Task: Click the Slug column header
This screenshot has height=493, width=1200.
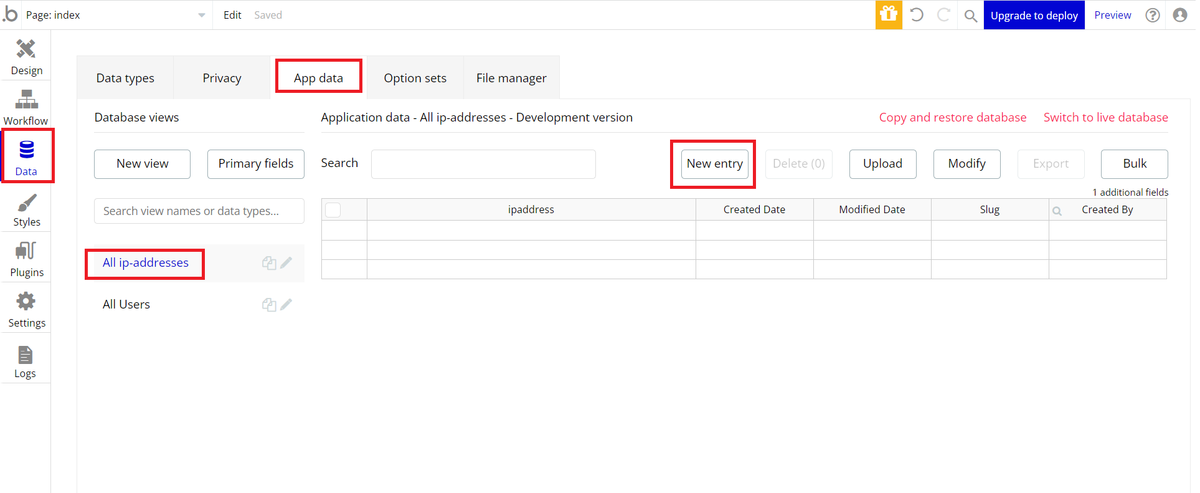Action: click(990, 210)
